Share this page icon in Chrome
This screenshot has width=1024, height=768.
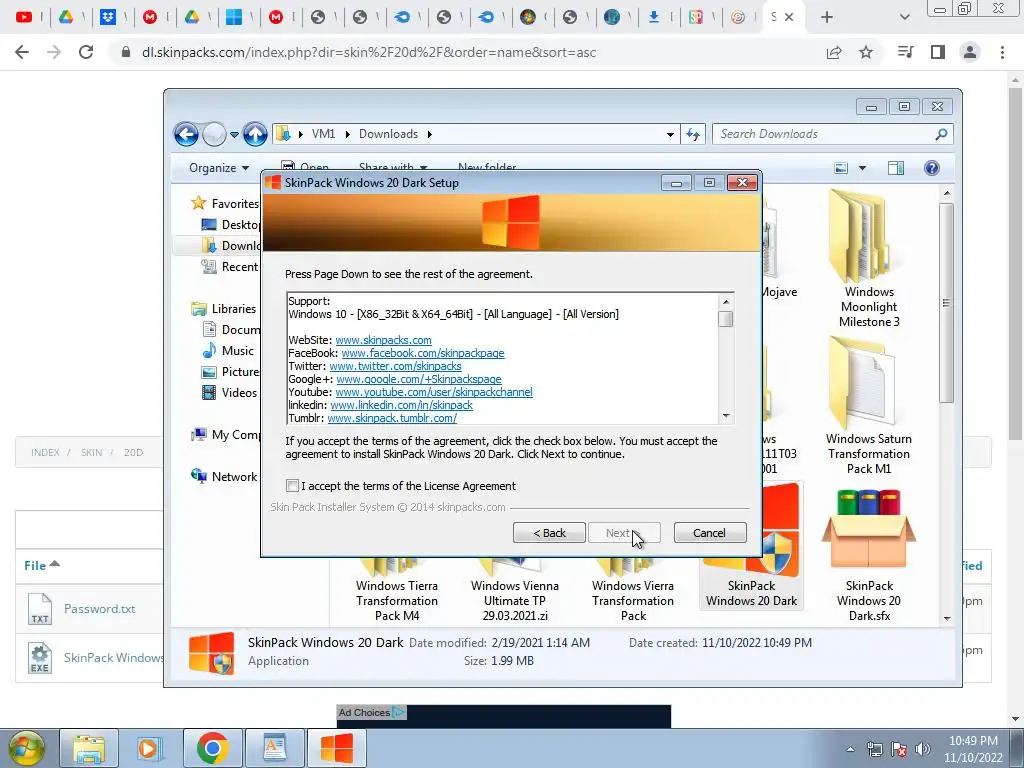(834, 52)
